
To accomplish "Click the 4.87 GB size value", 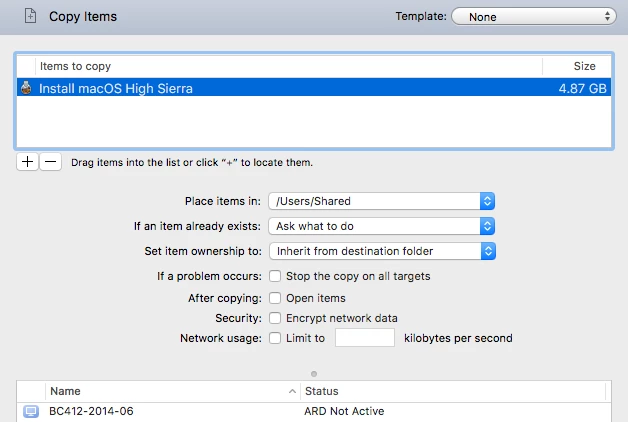I will (582, 88).
